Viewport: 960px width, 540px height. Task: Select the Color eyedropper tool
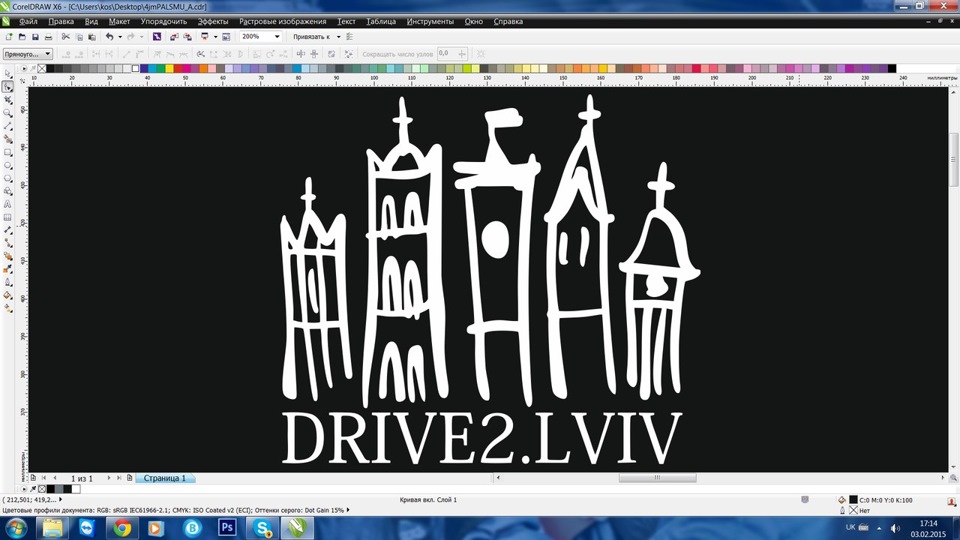(7, 269)
